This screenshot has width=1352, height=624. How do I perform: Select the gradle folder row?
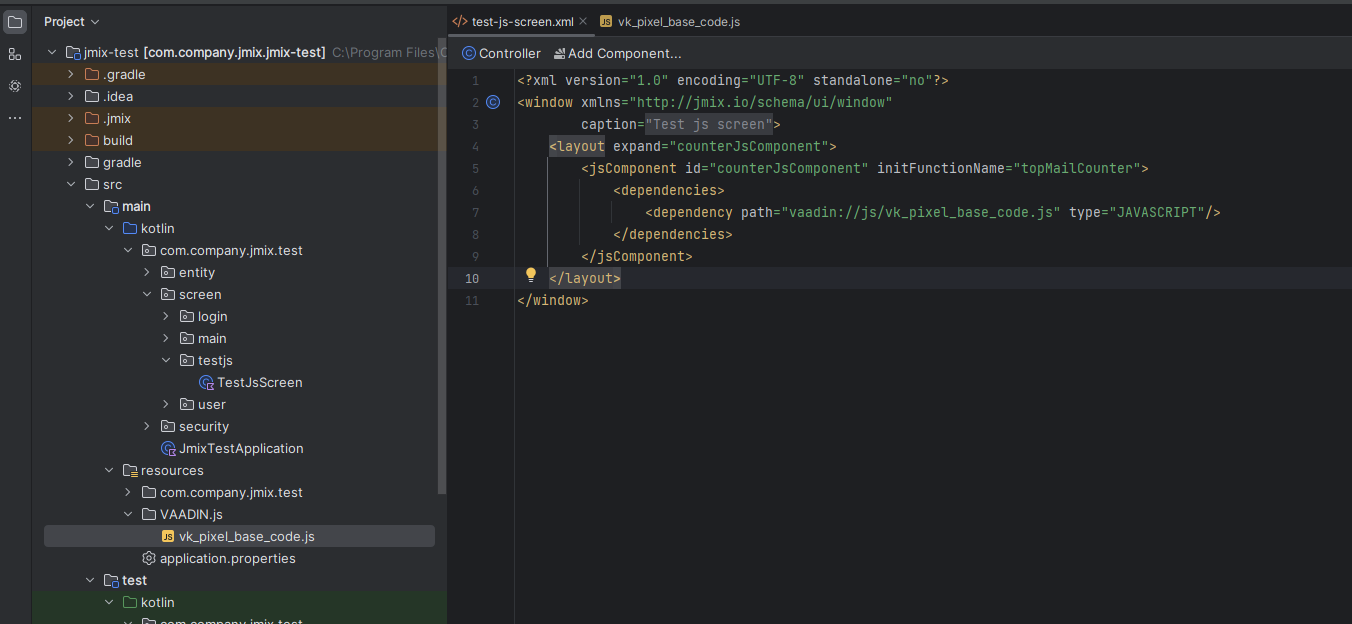pyautogui.click(x=239, y=162)
